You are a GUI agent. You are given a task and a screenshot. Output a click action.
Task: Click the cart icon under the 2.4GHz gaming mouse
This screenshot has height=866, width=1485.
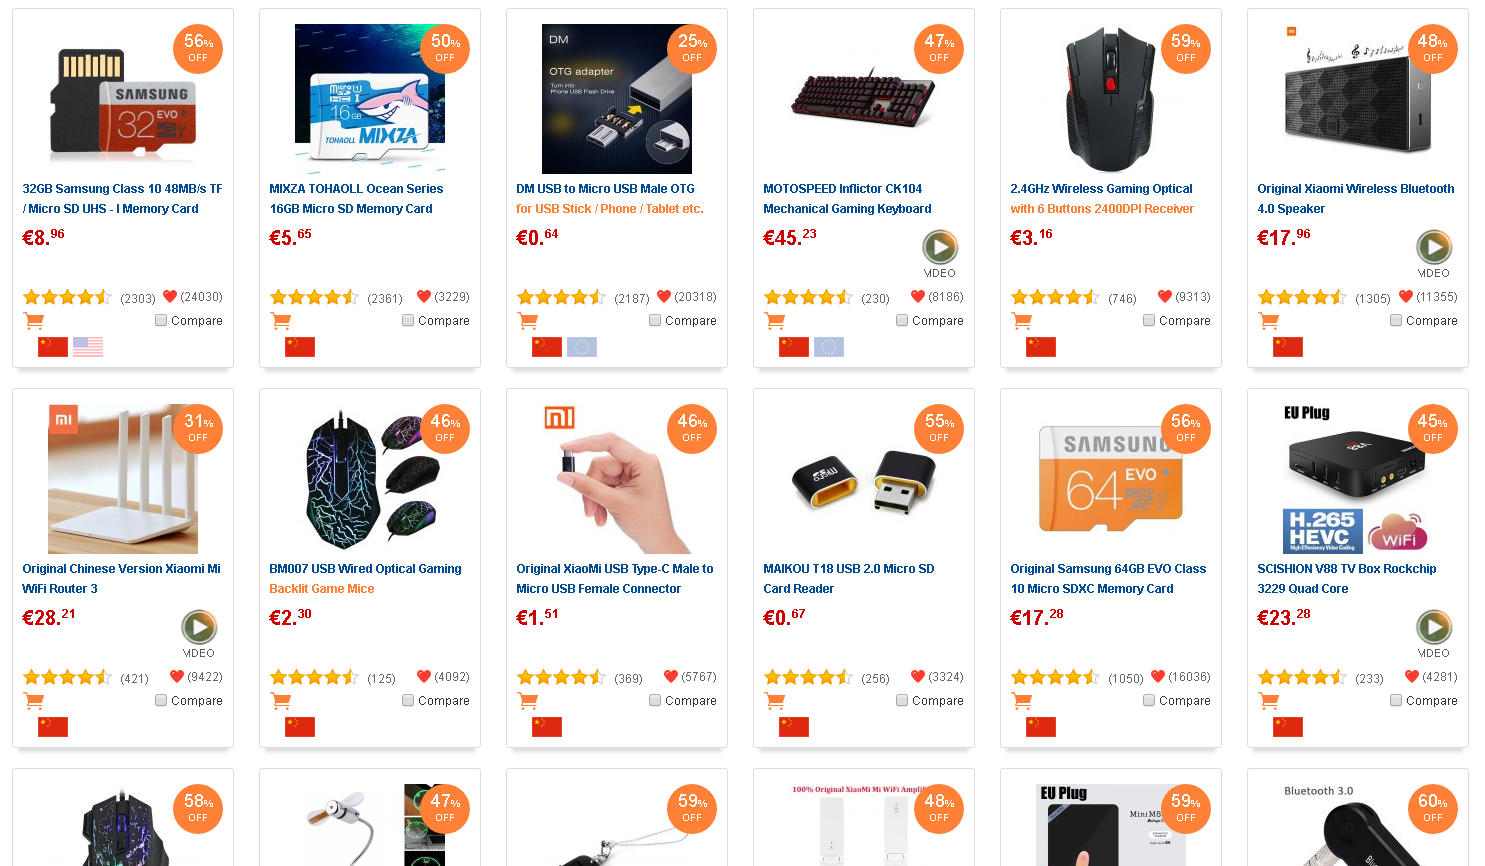click(x=1021, y=321)
